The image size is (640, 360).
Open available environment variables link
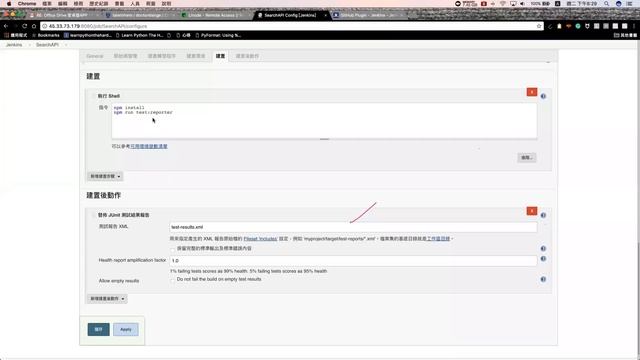pyautogui.click(x=149, y=146)
